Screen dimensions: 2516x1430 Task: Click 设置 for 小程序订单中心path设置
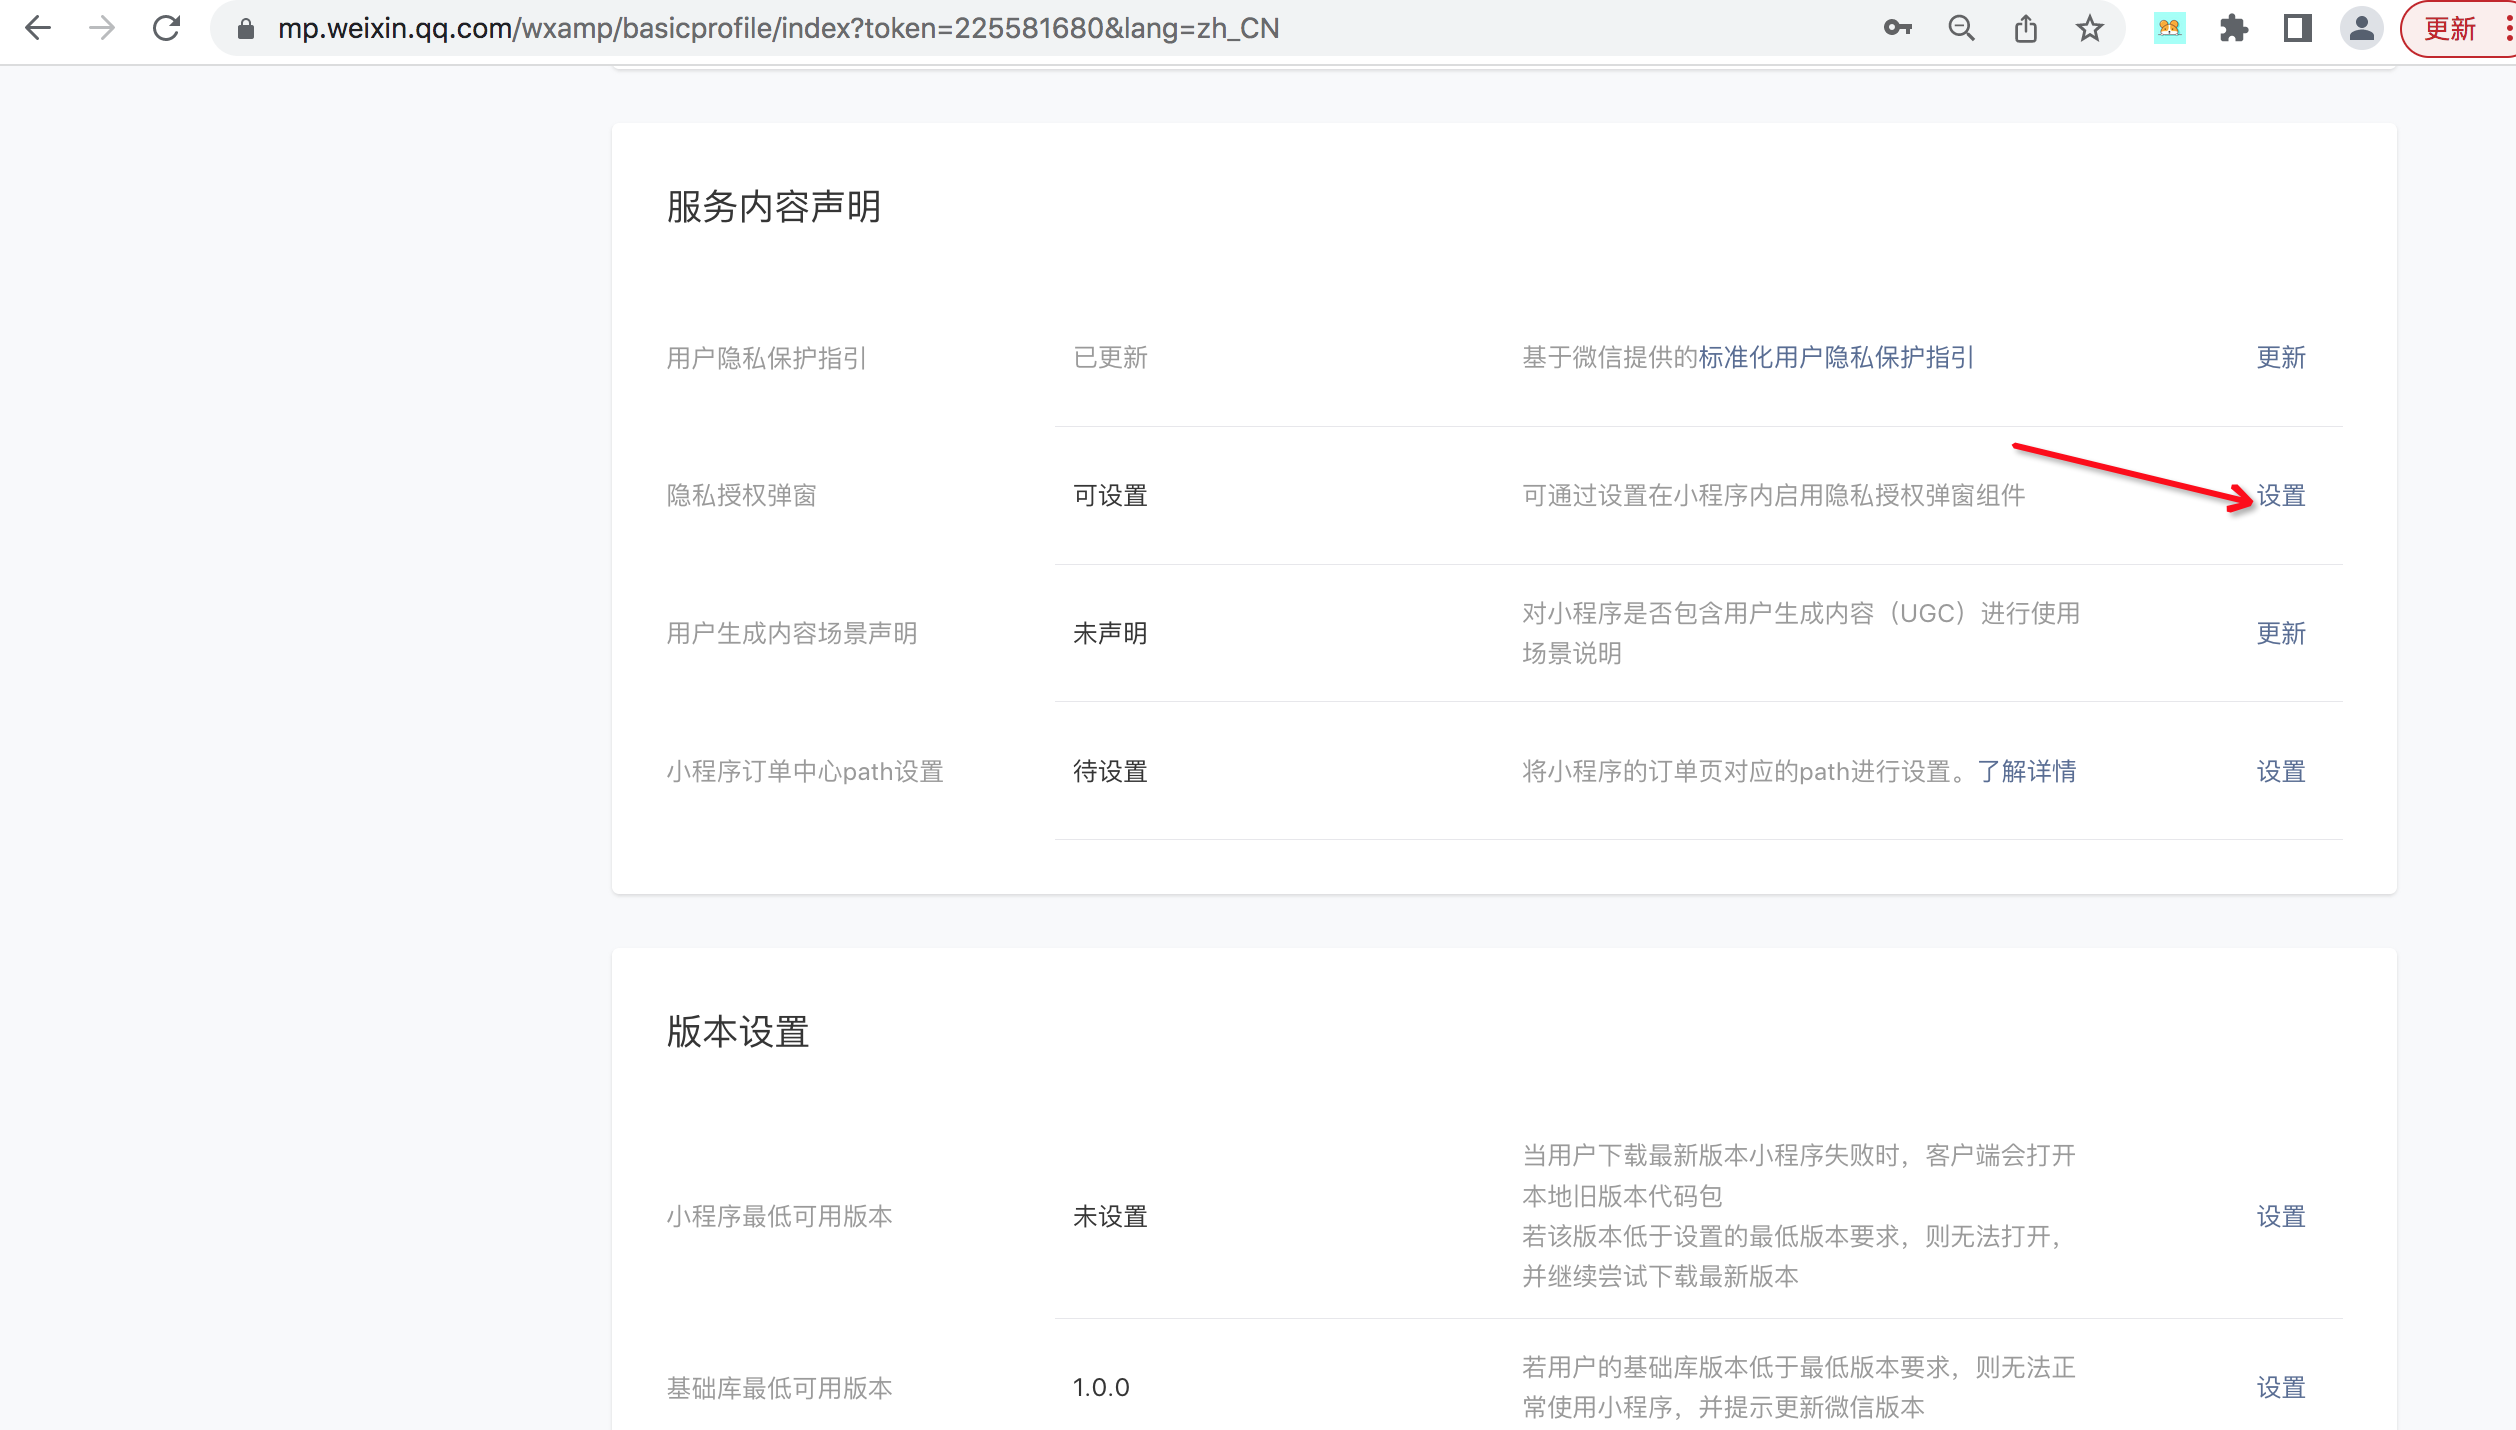pos(2280,772)
